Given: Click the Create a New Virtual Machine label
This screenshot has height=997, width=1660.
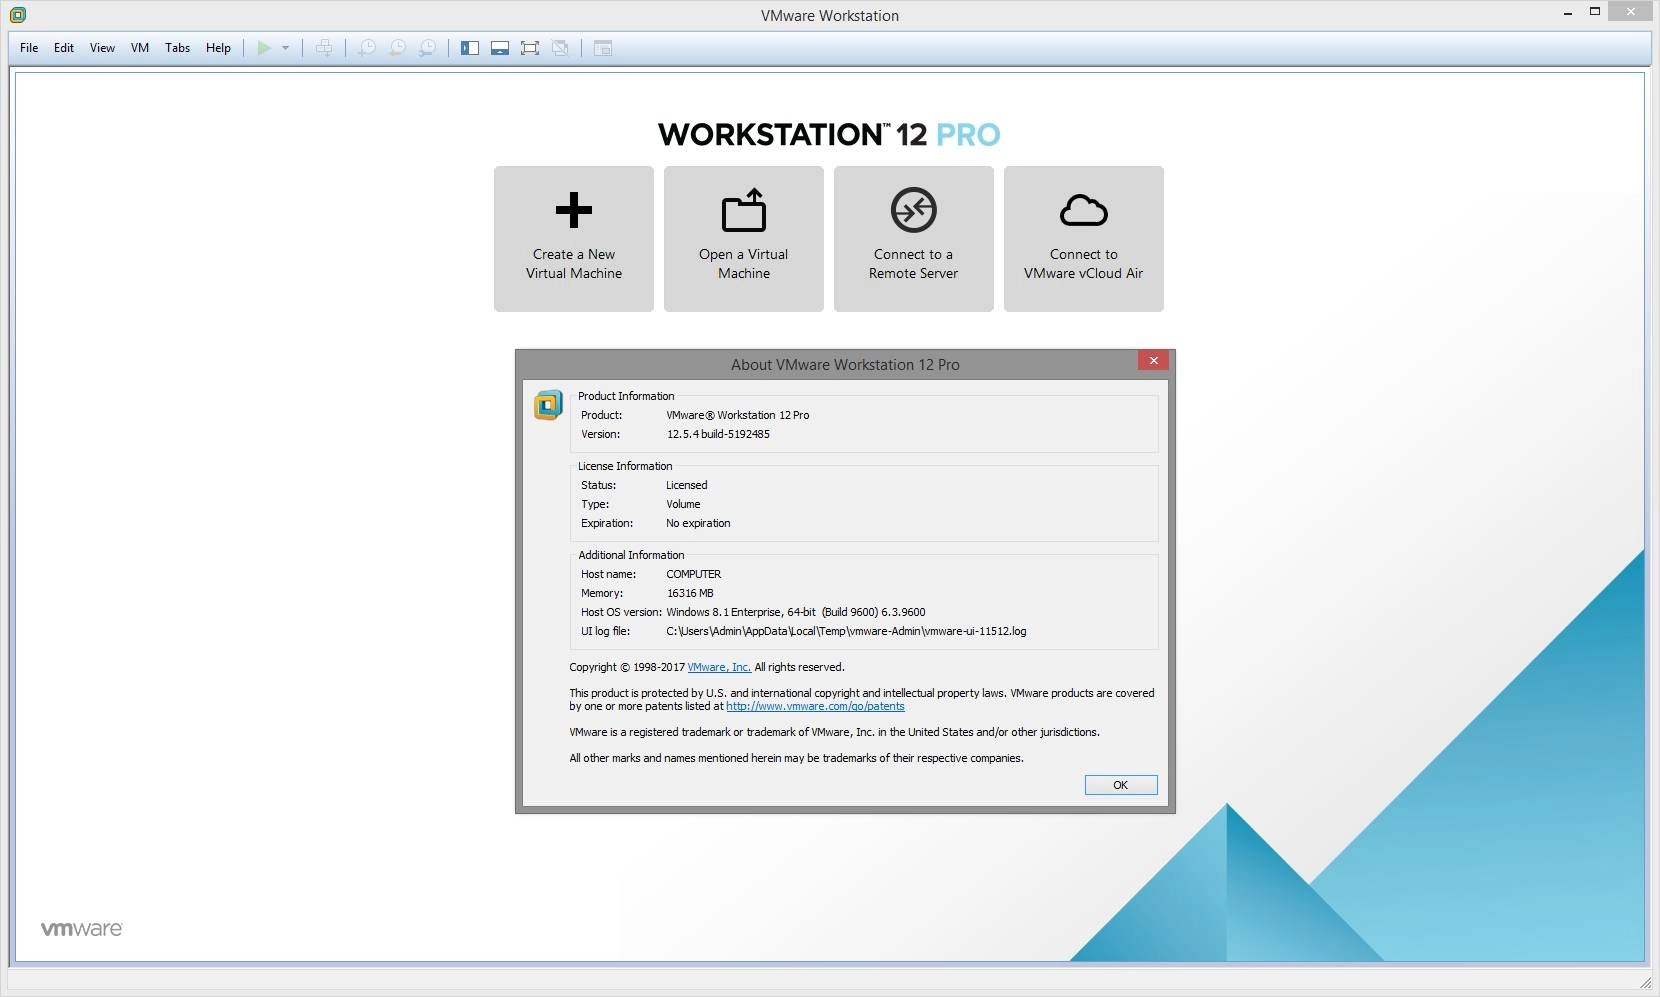Looking at the screenshot, I should [574, 264].
